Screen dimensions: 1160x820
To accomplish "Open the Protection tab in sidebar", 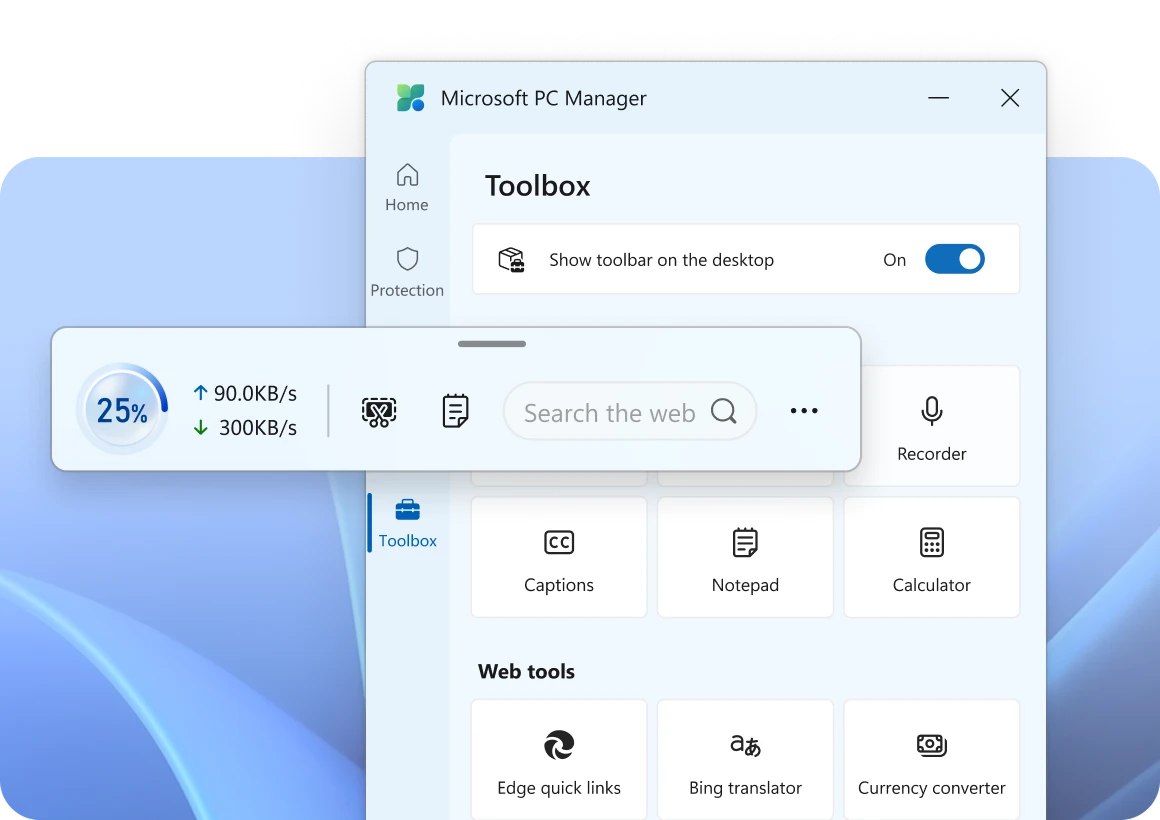I will (407, 272).
